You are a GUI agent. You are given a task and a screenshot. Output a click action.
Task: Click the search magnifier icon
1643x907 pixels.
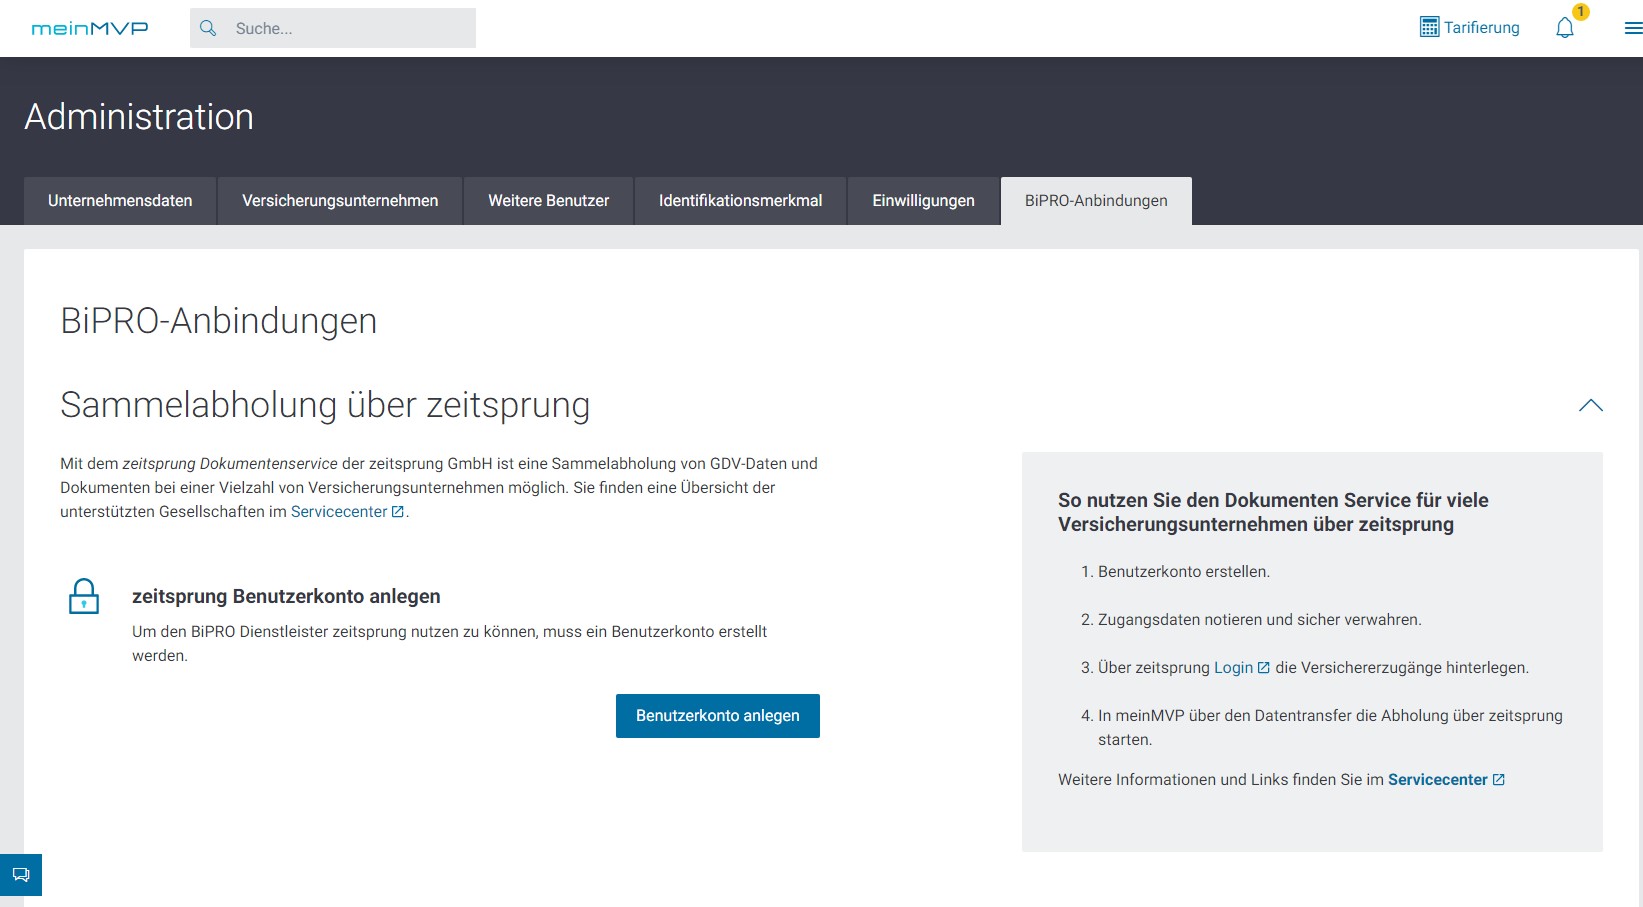click(x=208, y=28)
